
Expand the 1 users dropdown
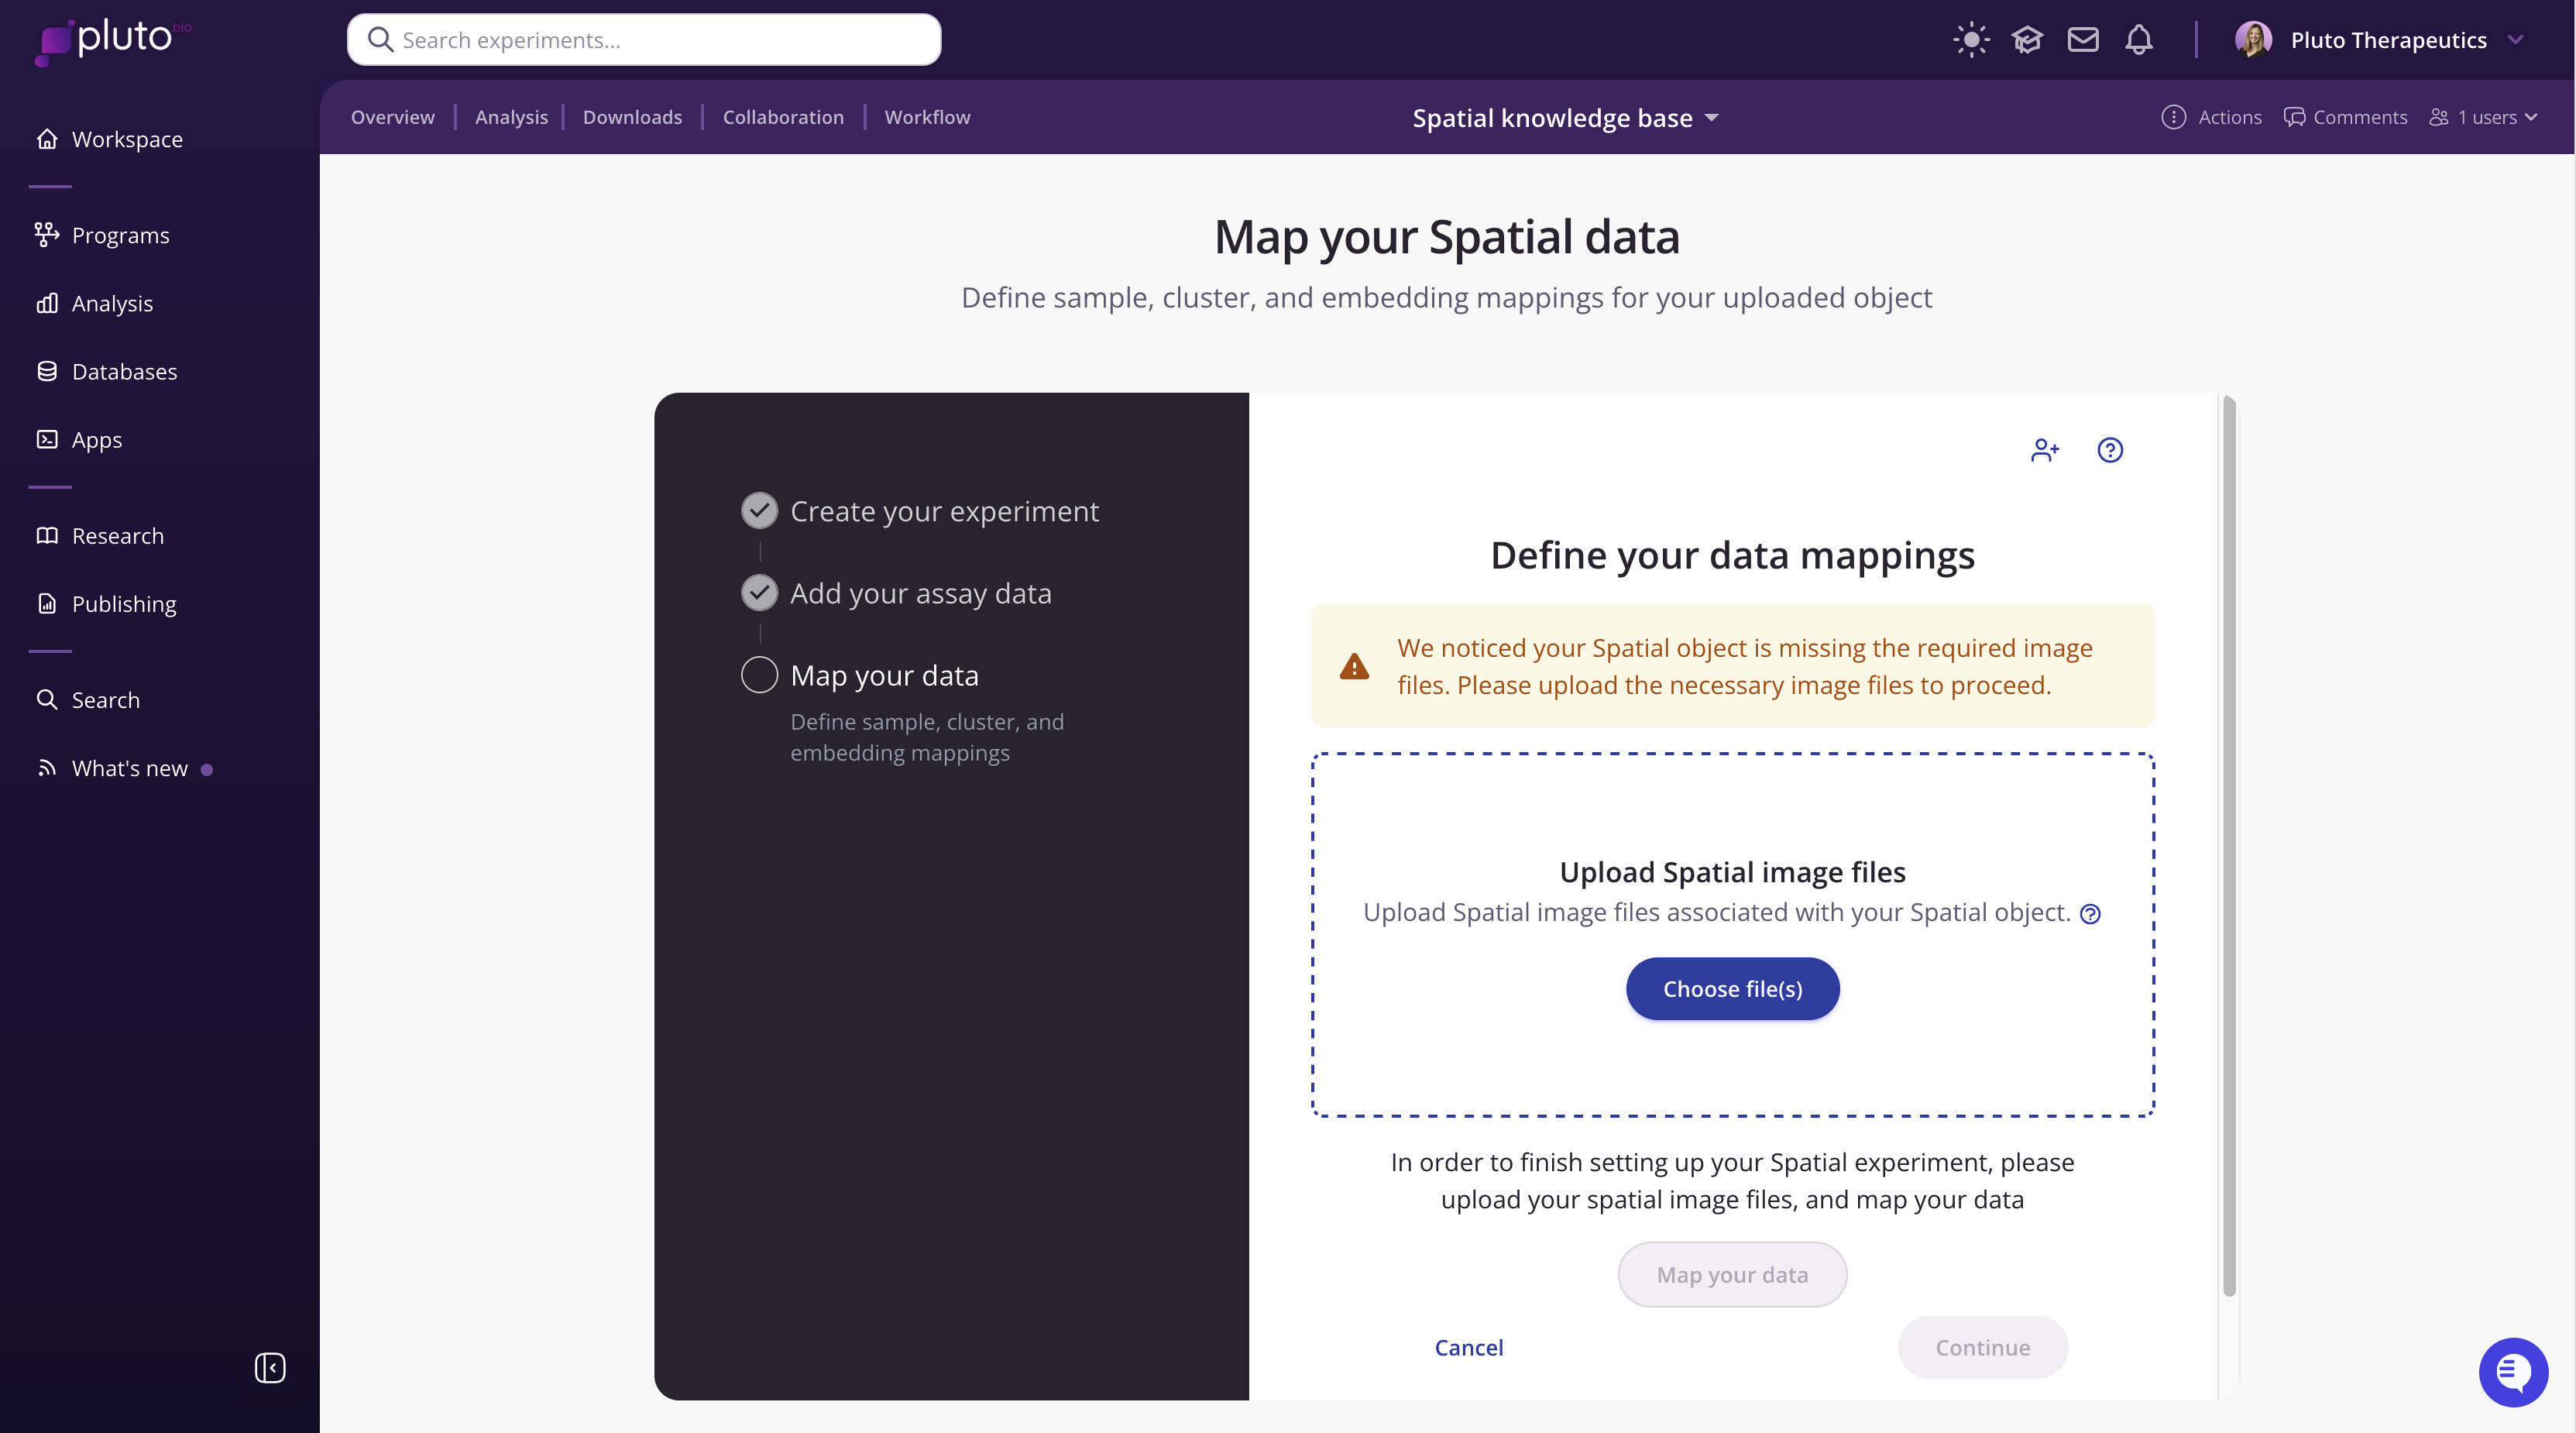(2484, 117)
